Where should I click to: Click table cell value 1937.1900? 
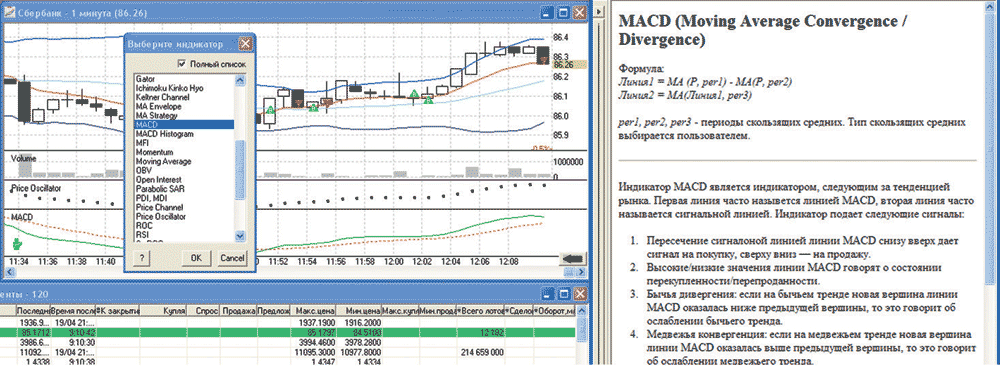(317, 323)
